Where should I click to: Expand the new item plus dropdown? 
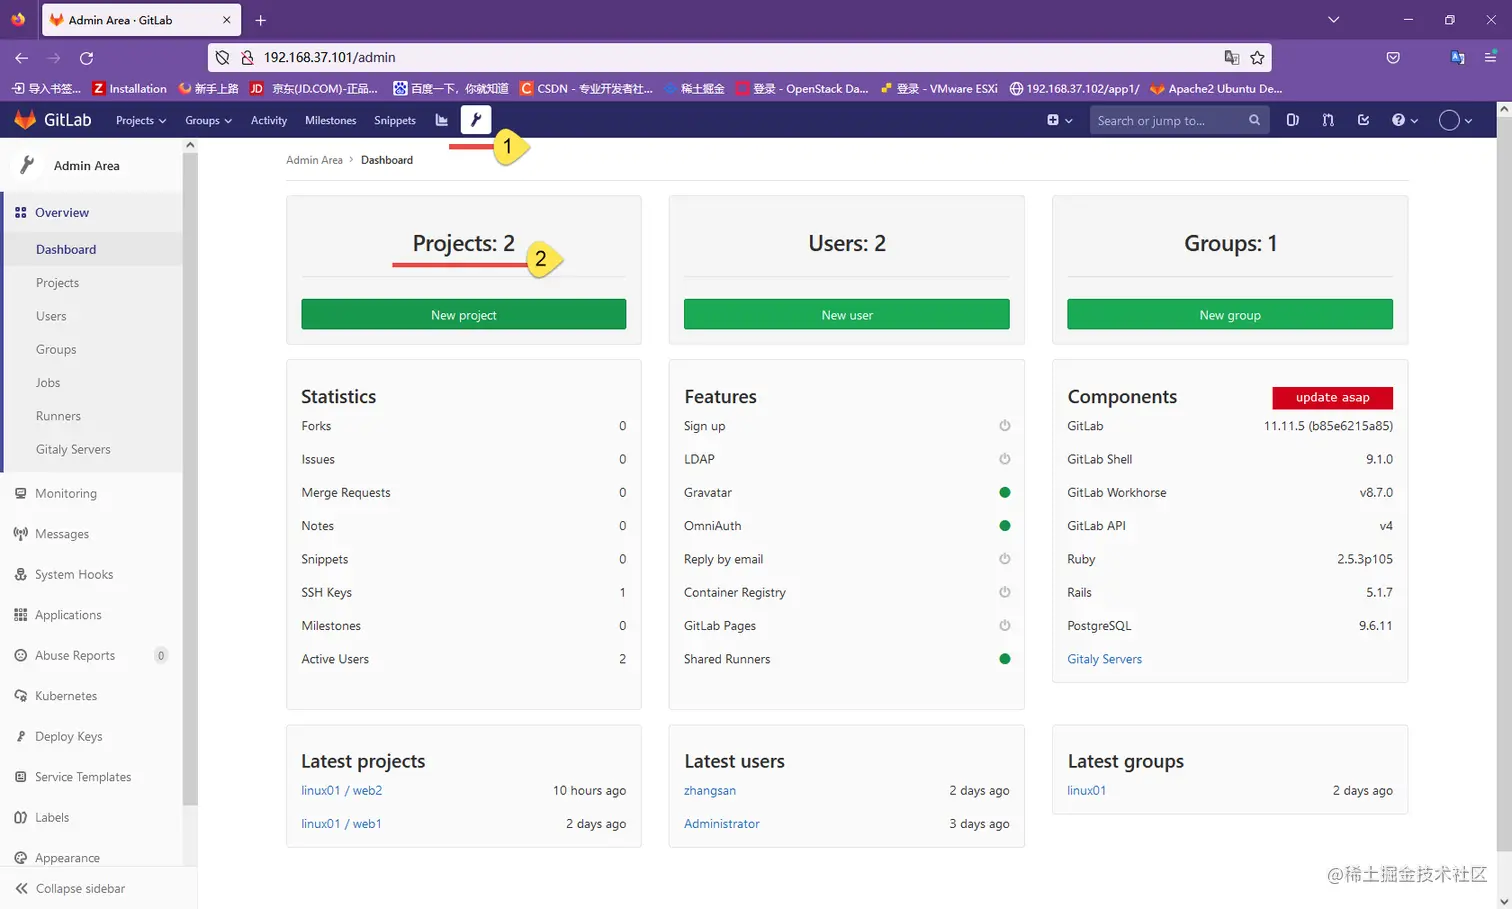tap(1059, 120)
